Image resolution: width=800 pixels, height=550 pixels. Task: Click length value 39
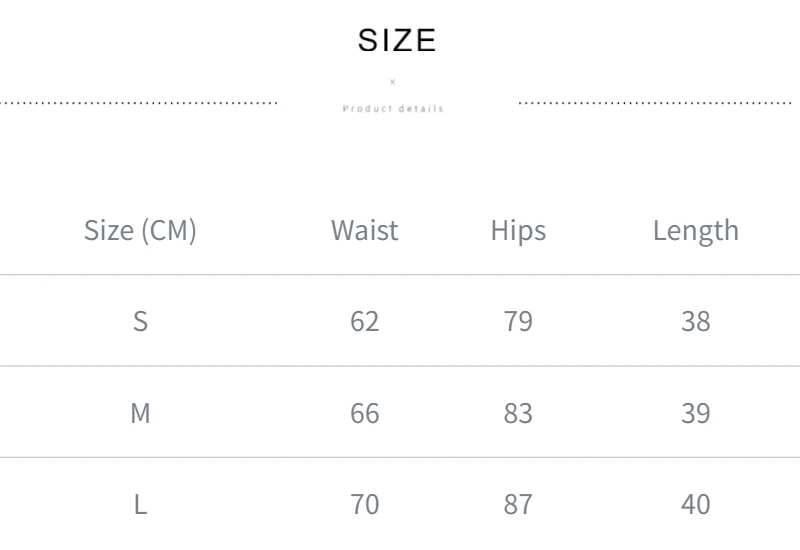695,413
